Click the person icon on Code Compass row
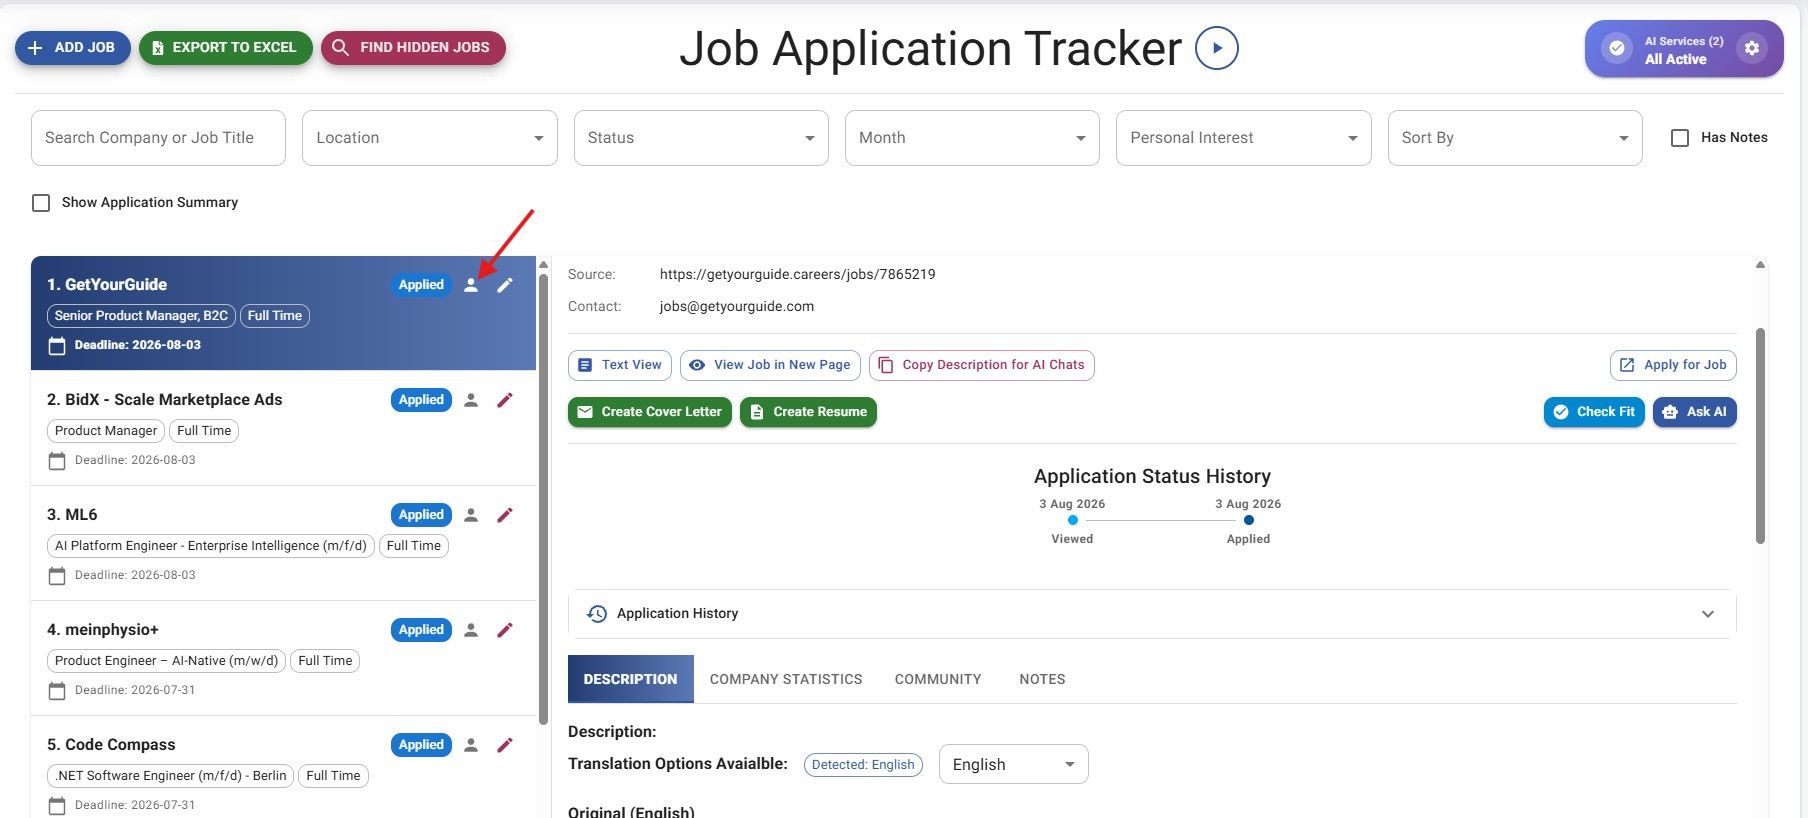 [x=471, y=745]
